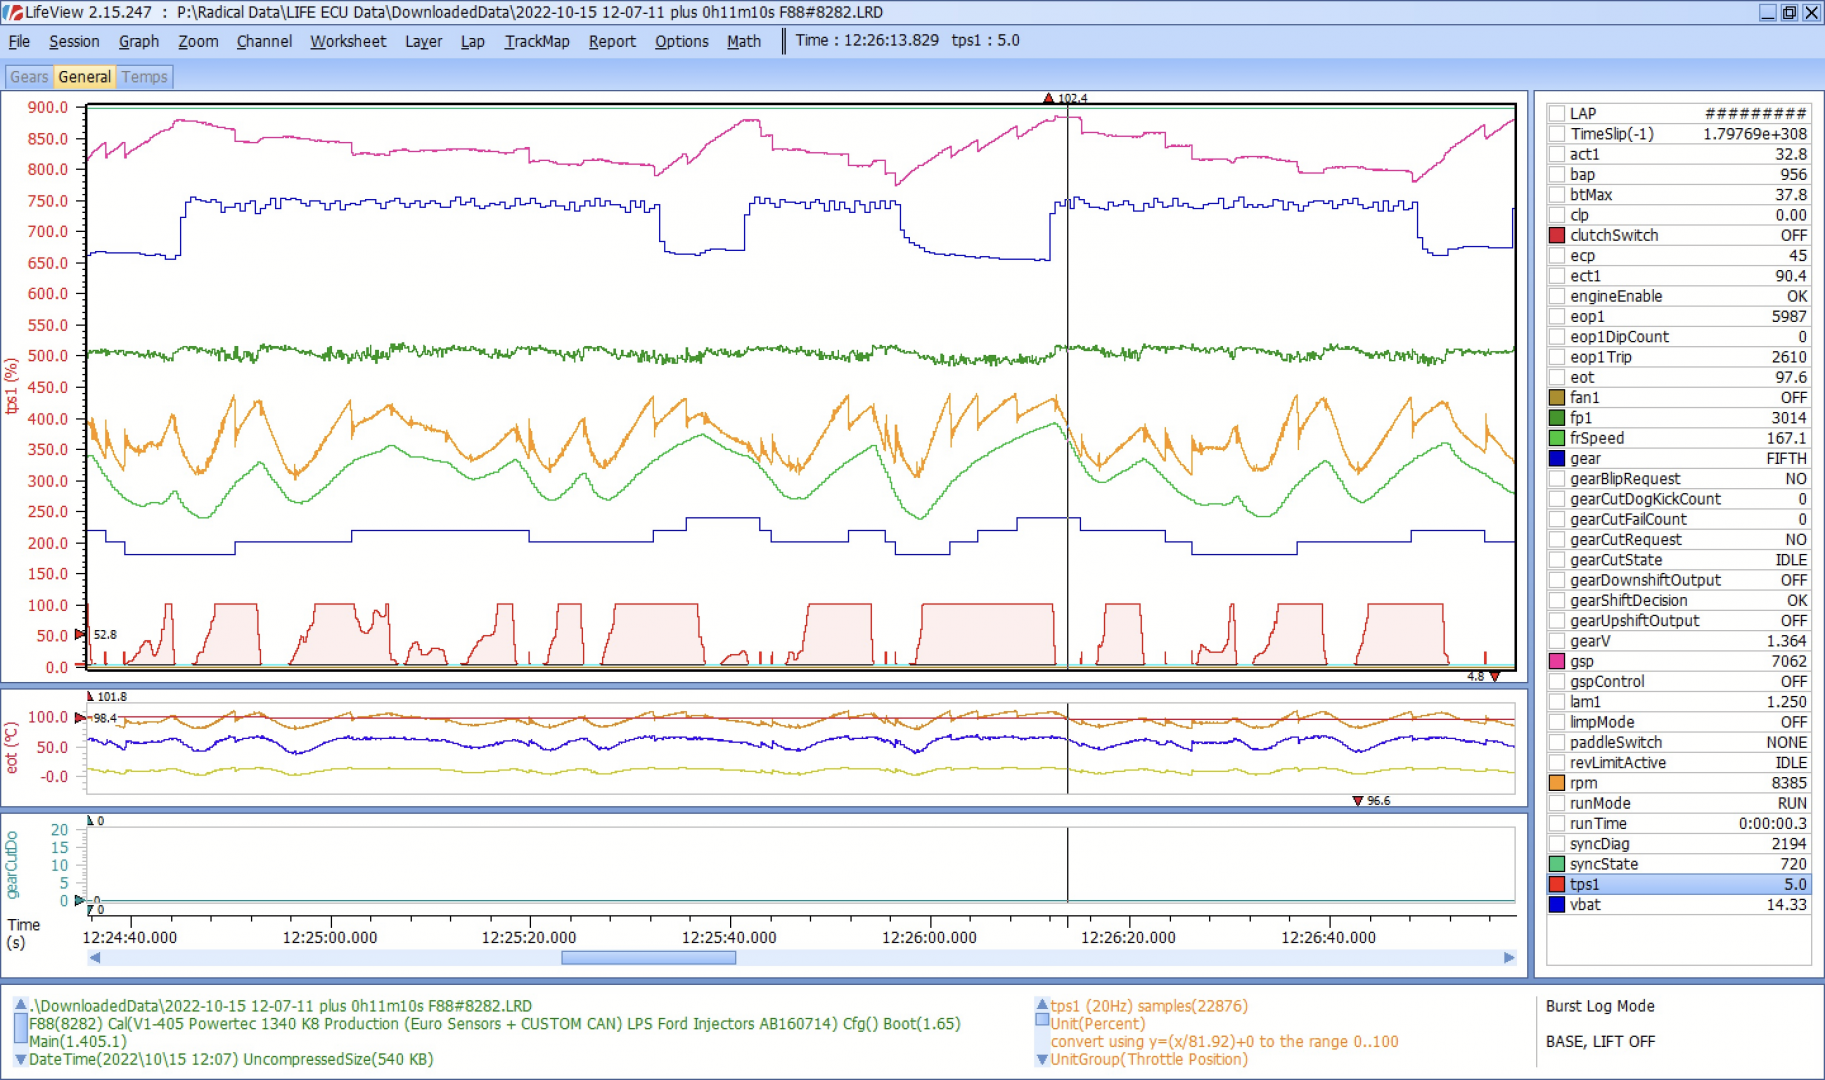Switch to the Temps tab
Screen dimensions: 1825x1080
[x=145, y=77]
